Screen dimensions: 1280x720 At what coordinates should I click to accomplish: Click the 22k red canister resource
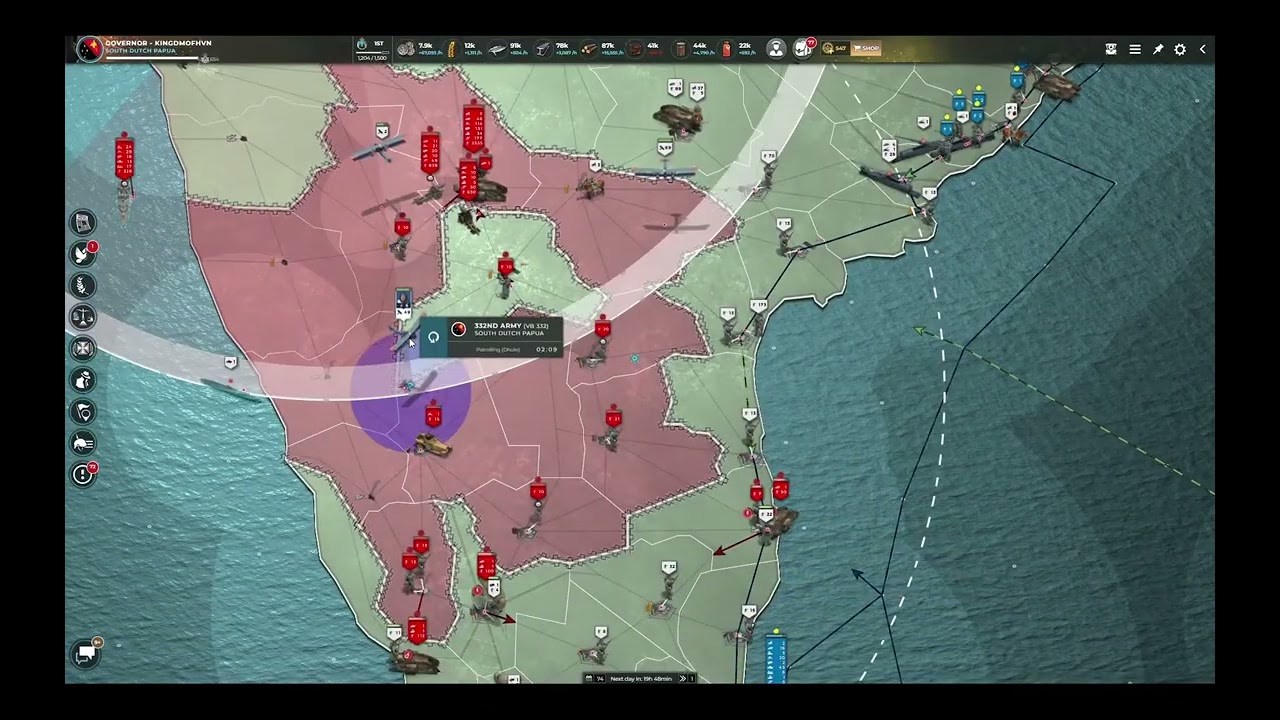click(727, 48)
